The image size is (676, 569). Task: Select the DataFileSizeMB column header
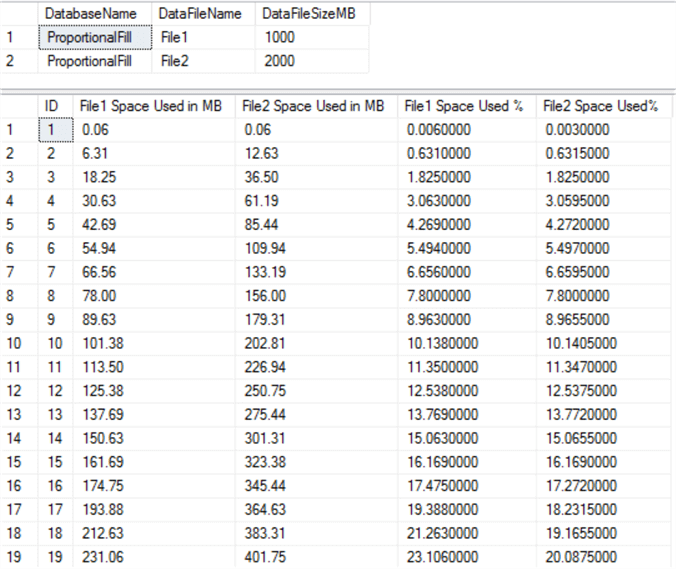(312, 14)
